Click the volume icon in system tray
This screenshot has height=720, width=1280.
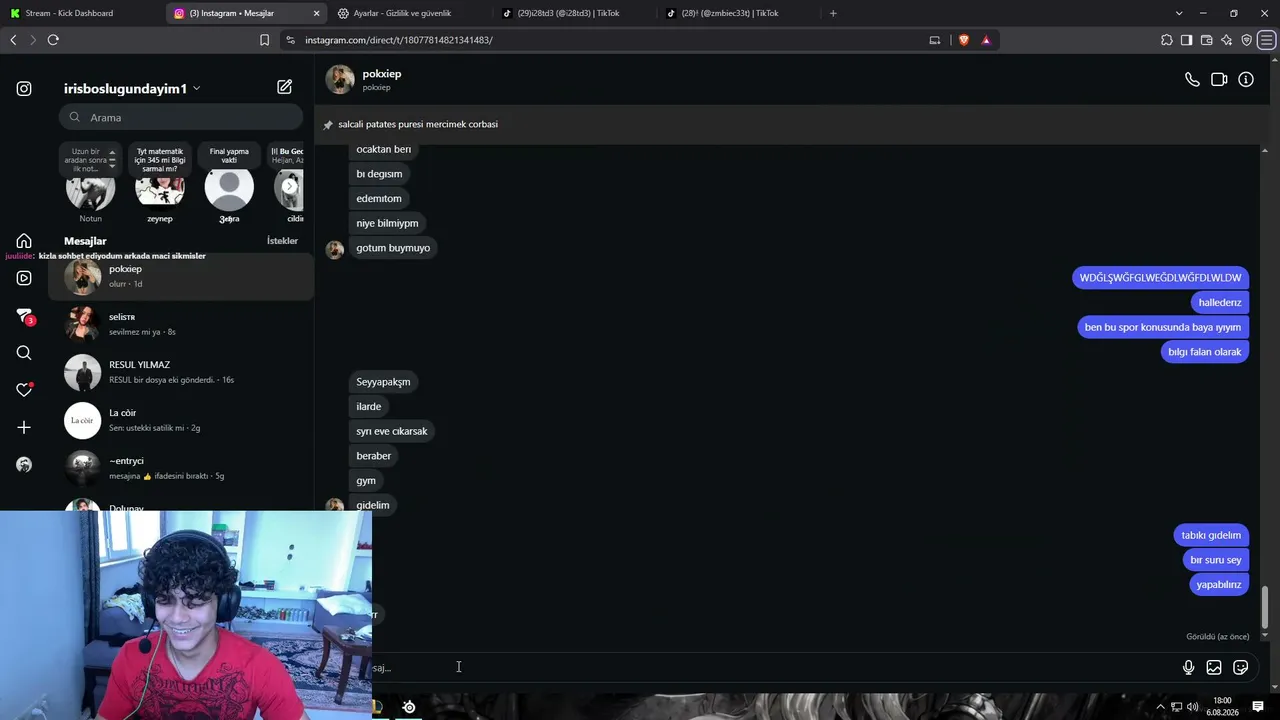(x=1192, y=707)
